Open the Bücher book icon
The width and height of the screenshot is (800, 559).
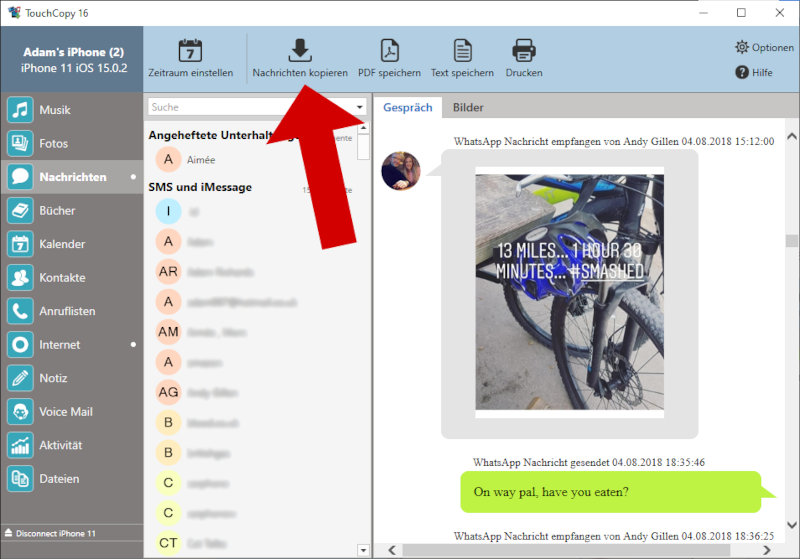click(20, 210)
